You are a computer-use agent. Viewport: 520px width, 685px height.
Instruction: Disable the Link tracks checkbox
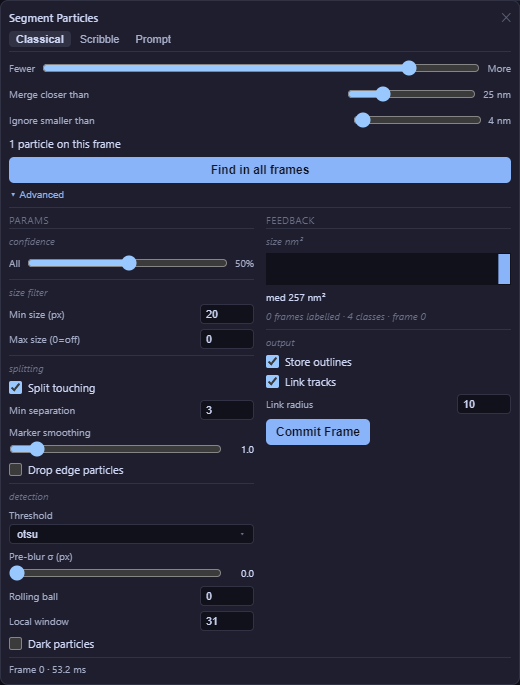pos(273,382)
